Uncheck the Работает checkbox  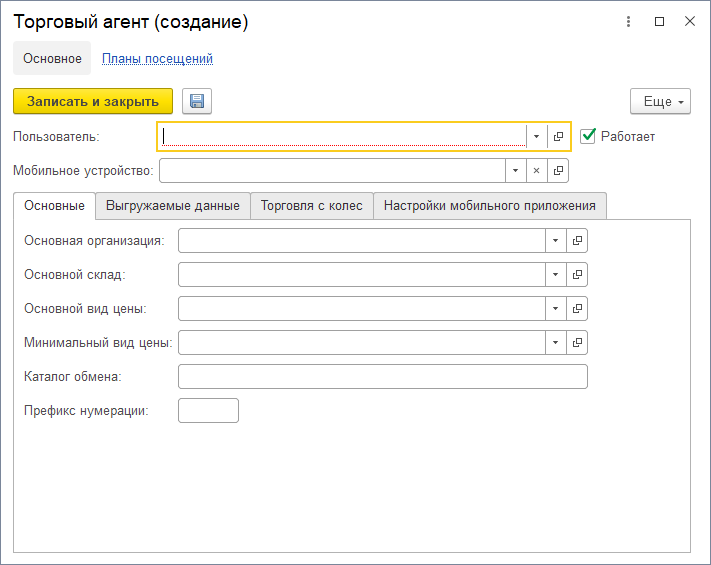(x=588, y=135)
